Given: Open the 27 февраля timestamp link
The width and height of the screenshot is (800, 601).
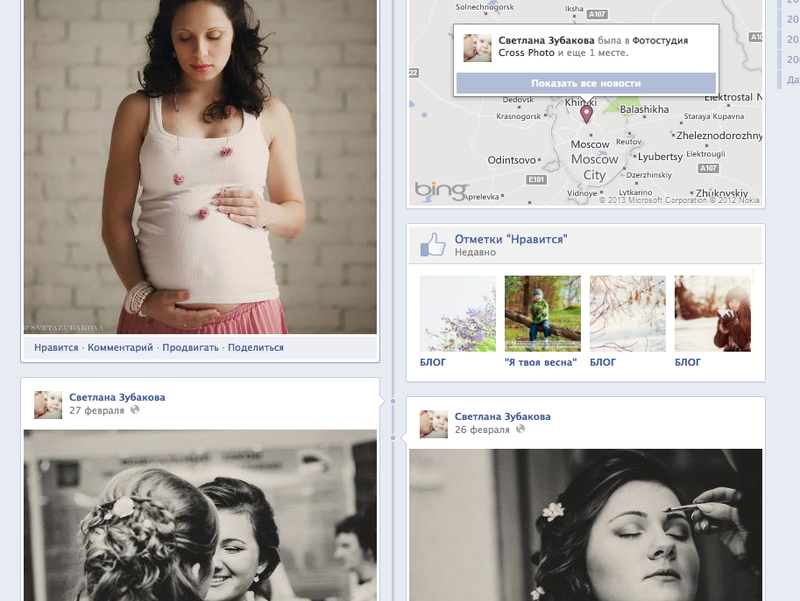Looking at the screenshot, I should click(97, 410).
